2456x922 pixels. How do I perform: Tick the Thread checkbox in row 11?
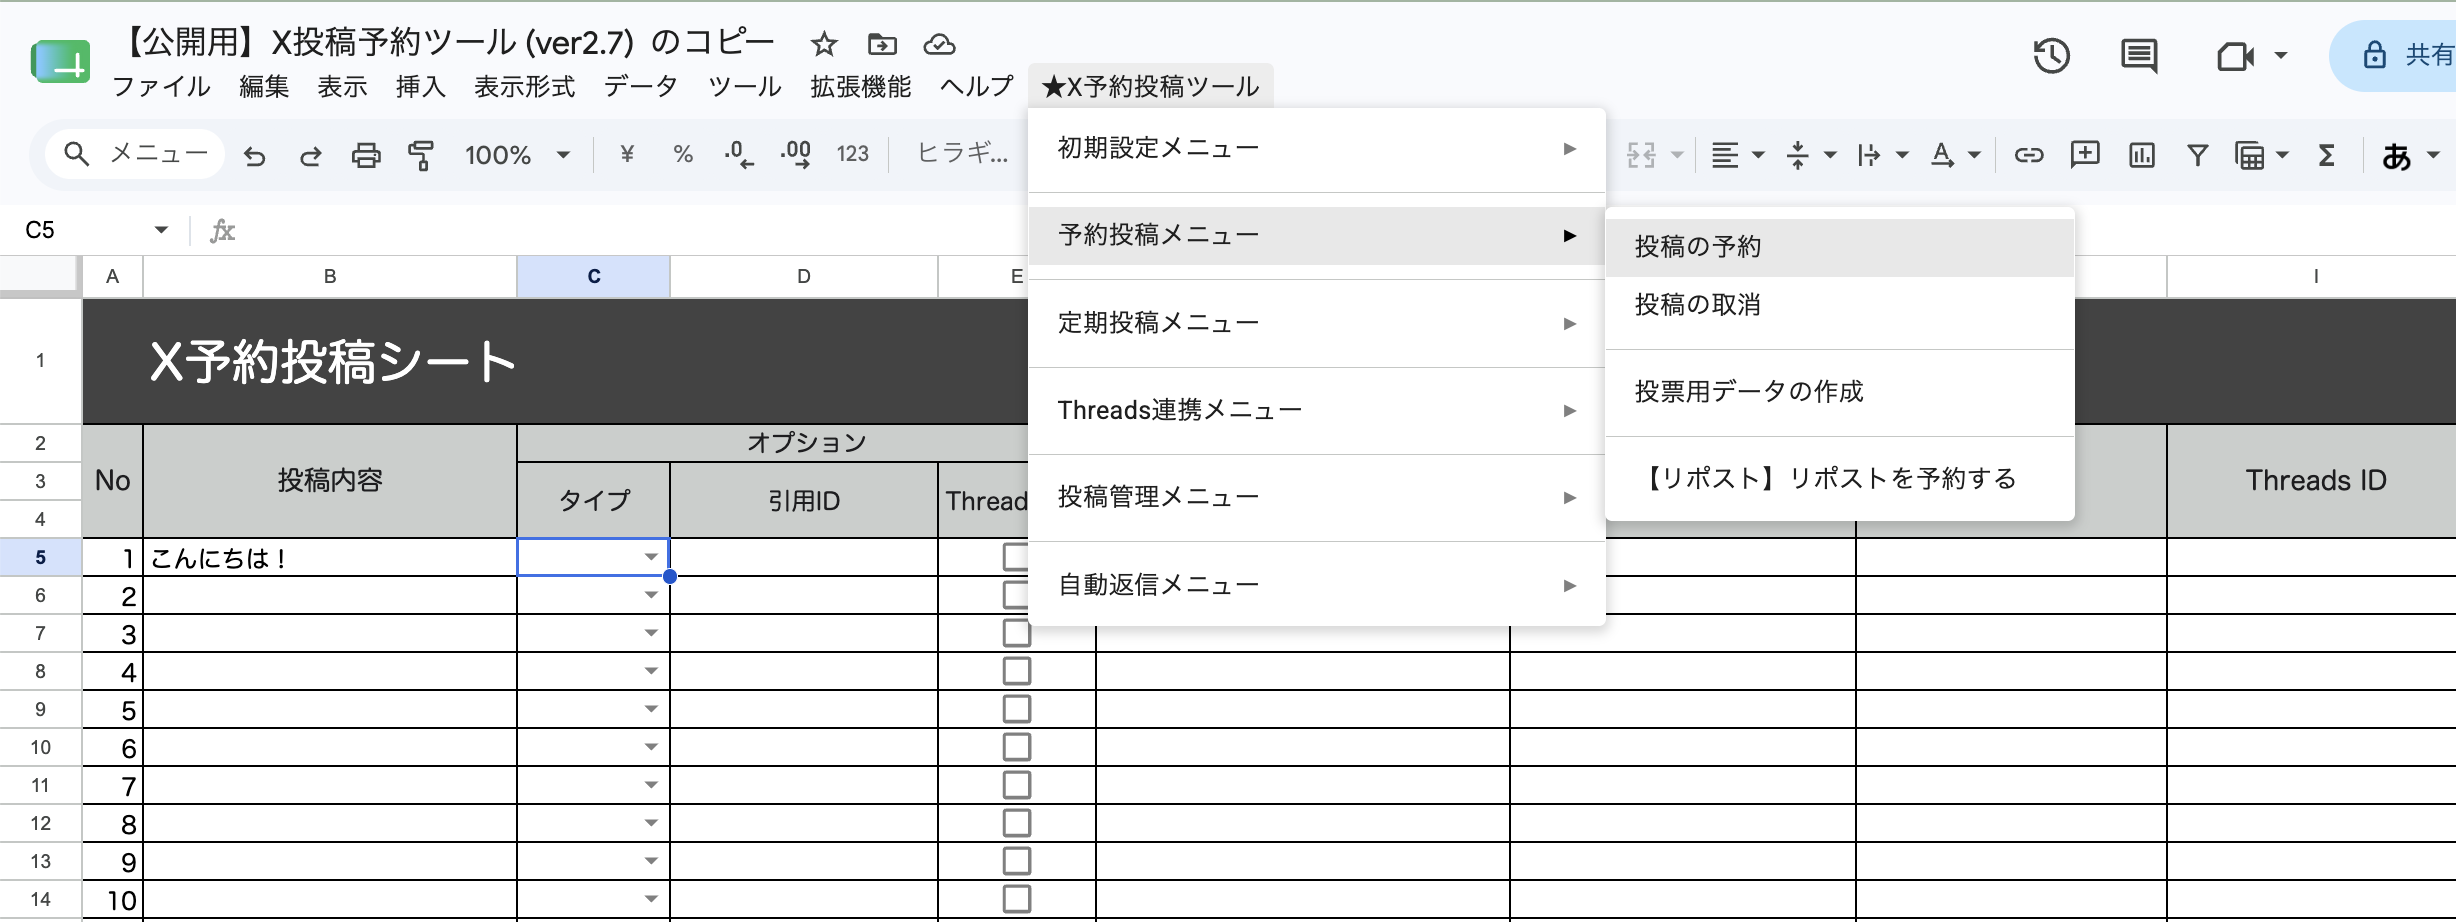pyautogui.click(x=1016, y=785)
